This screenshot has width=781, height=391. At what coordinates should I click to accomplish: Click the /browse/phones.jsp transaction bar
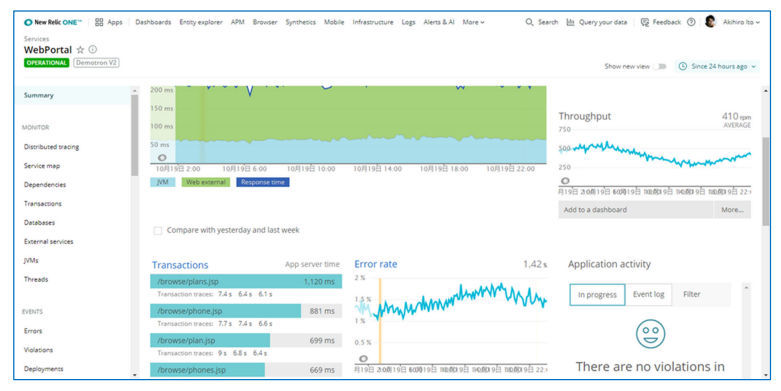pyautogui.click(x=246, y=370)
